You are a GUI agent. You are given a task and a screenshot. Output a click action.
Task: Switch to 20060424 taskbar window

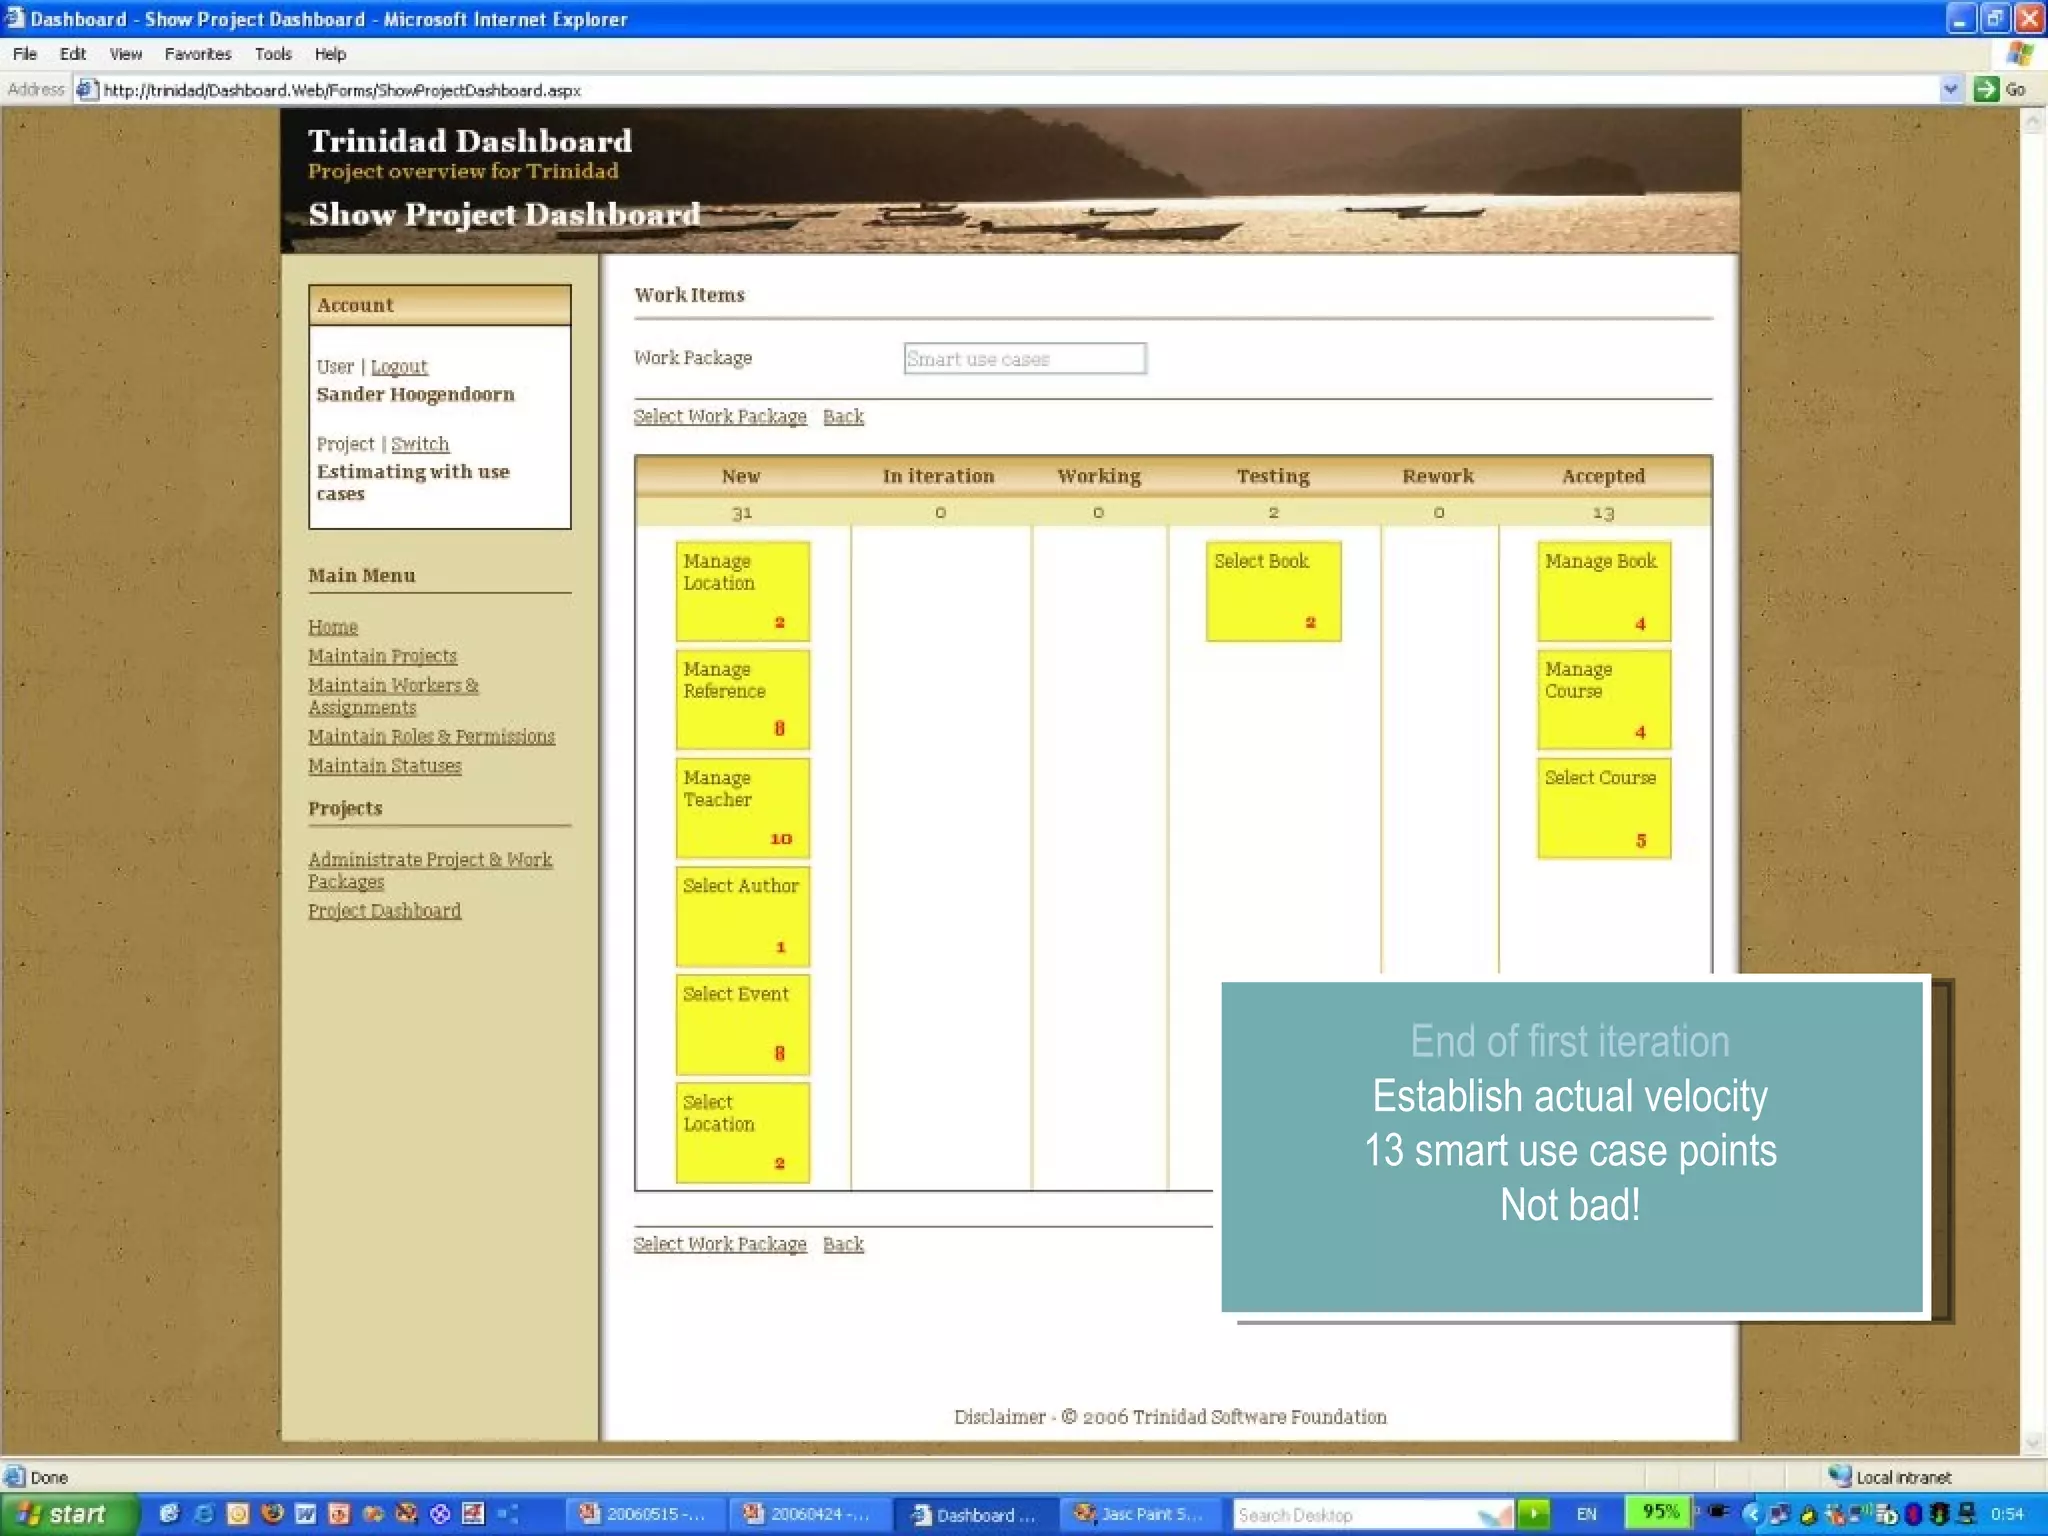pyautogui.click(x=809, y=1514)
